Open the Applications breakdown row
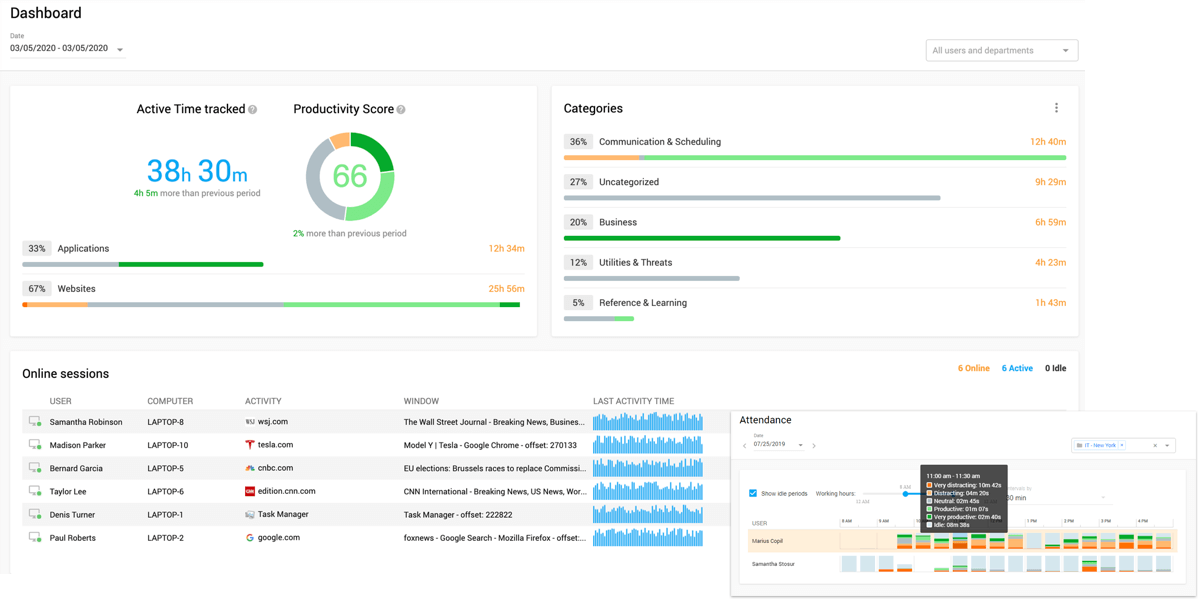 (273, 254)
